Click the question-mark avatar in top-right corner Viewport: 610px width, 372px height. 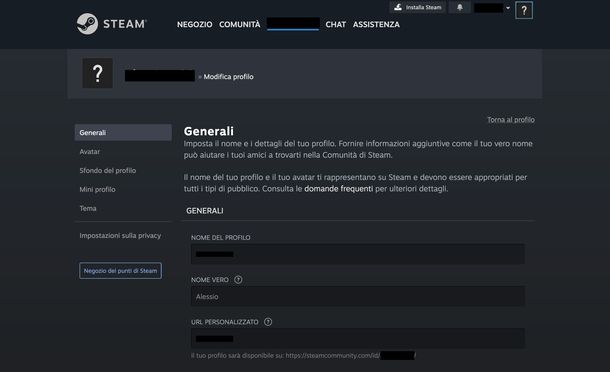[524, 10]
